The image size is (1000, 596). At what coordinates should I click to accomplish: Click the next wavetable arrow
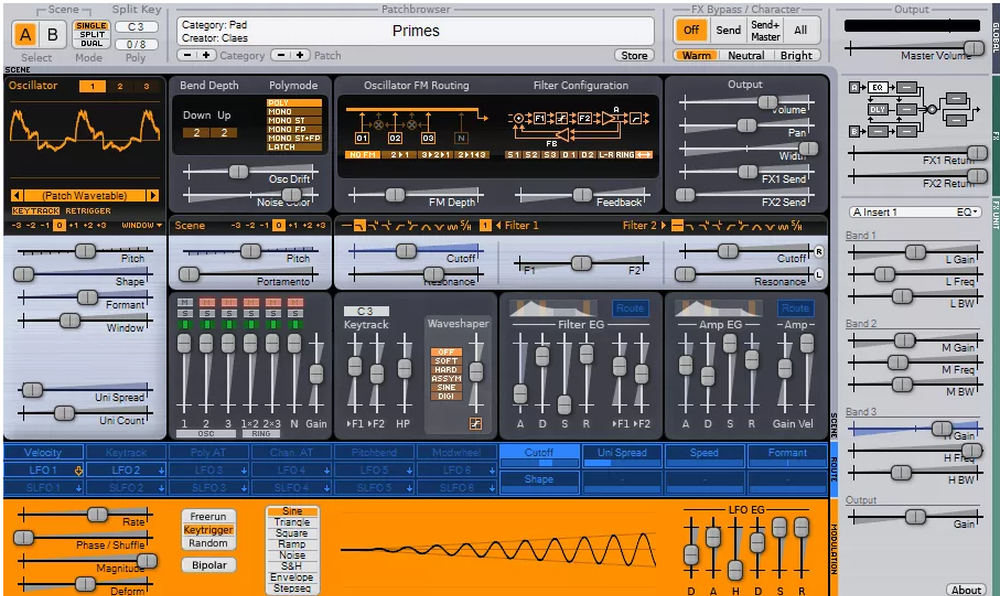point(152,196)
